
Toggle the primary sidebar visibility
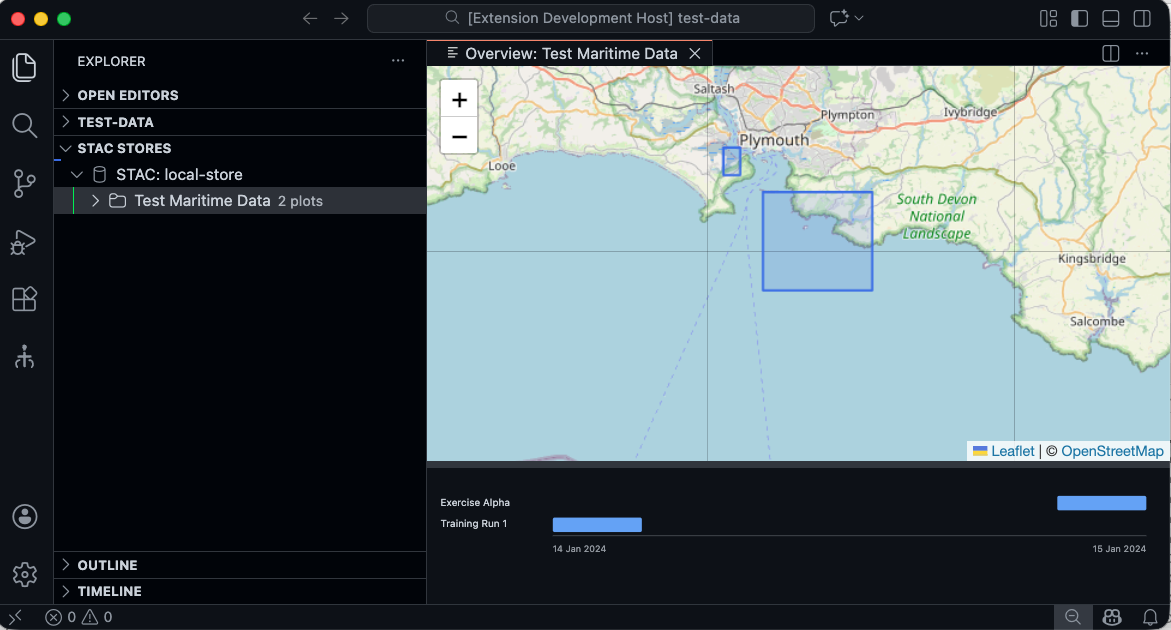pyautogui.click(x=1079, y=18)
